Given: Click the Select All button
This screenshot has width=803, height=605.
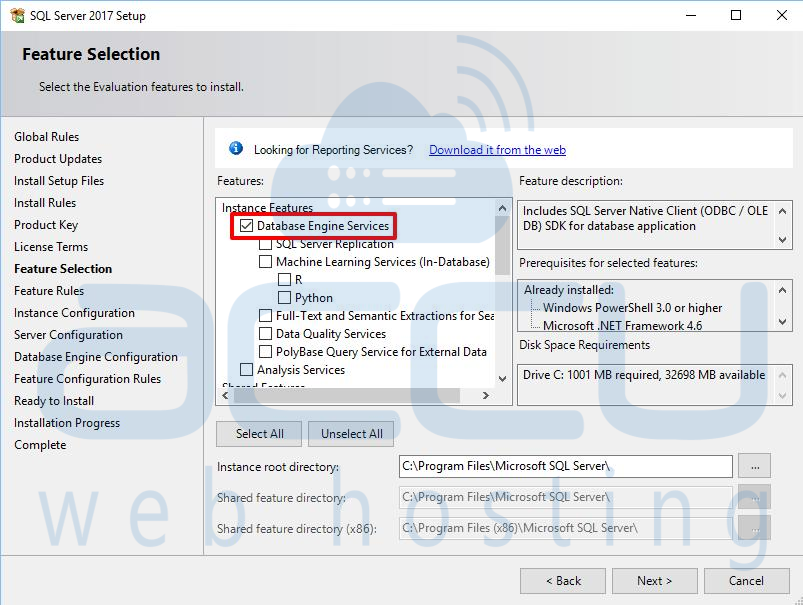Looking at the screenshot, I should pos(258,433).
